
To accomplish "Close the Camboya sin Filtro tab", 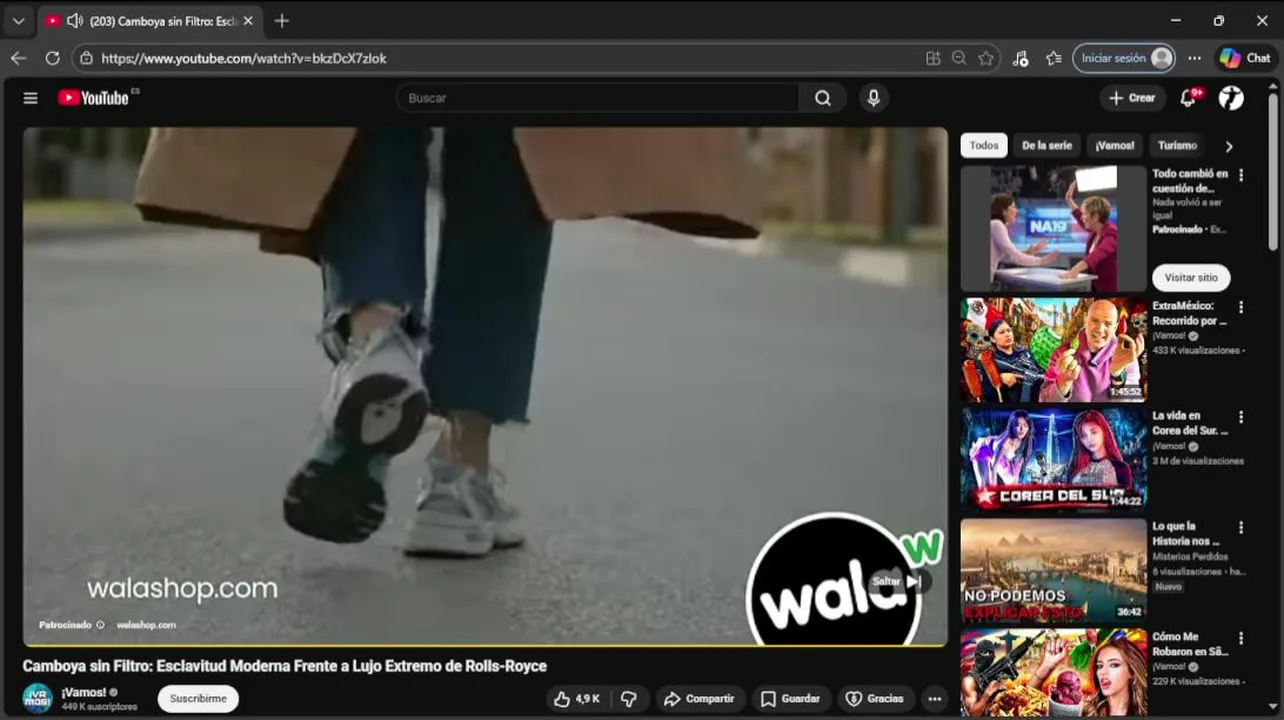I will [x=248, y=21].
